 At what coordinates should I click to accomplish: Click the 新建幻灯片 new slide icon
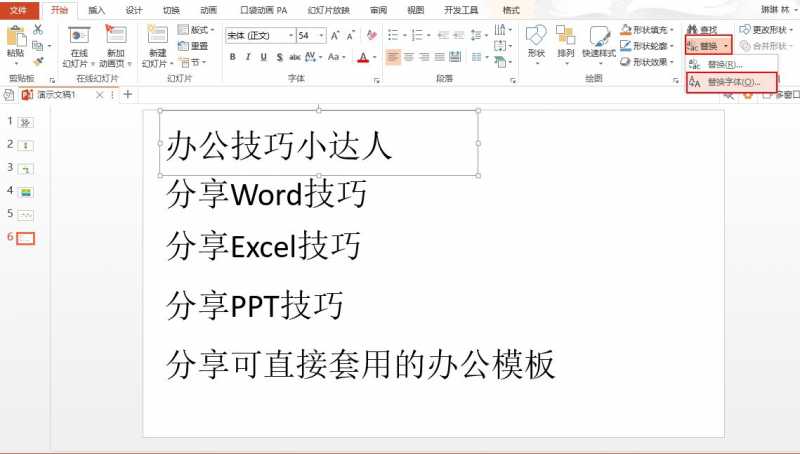pos(158,36)
